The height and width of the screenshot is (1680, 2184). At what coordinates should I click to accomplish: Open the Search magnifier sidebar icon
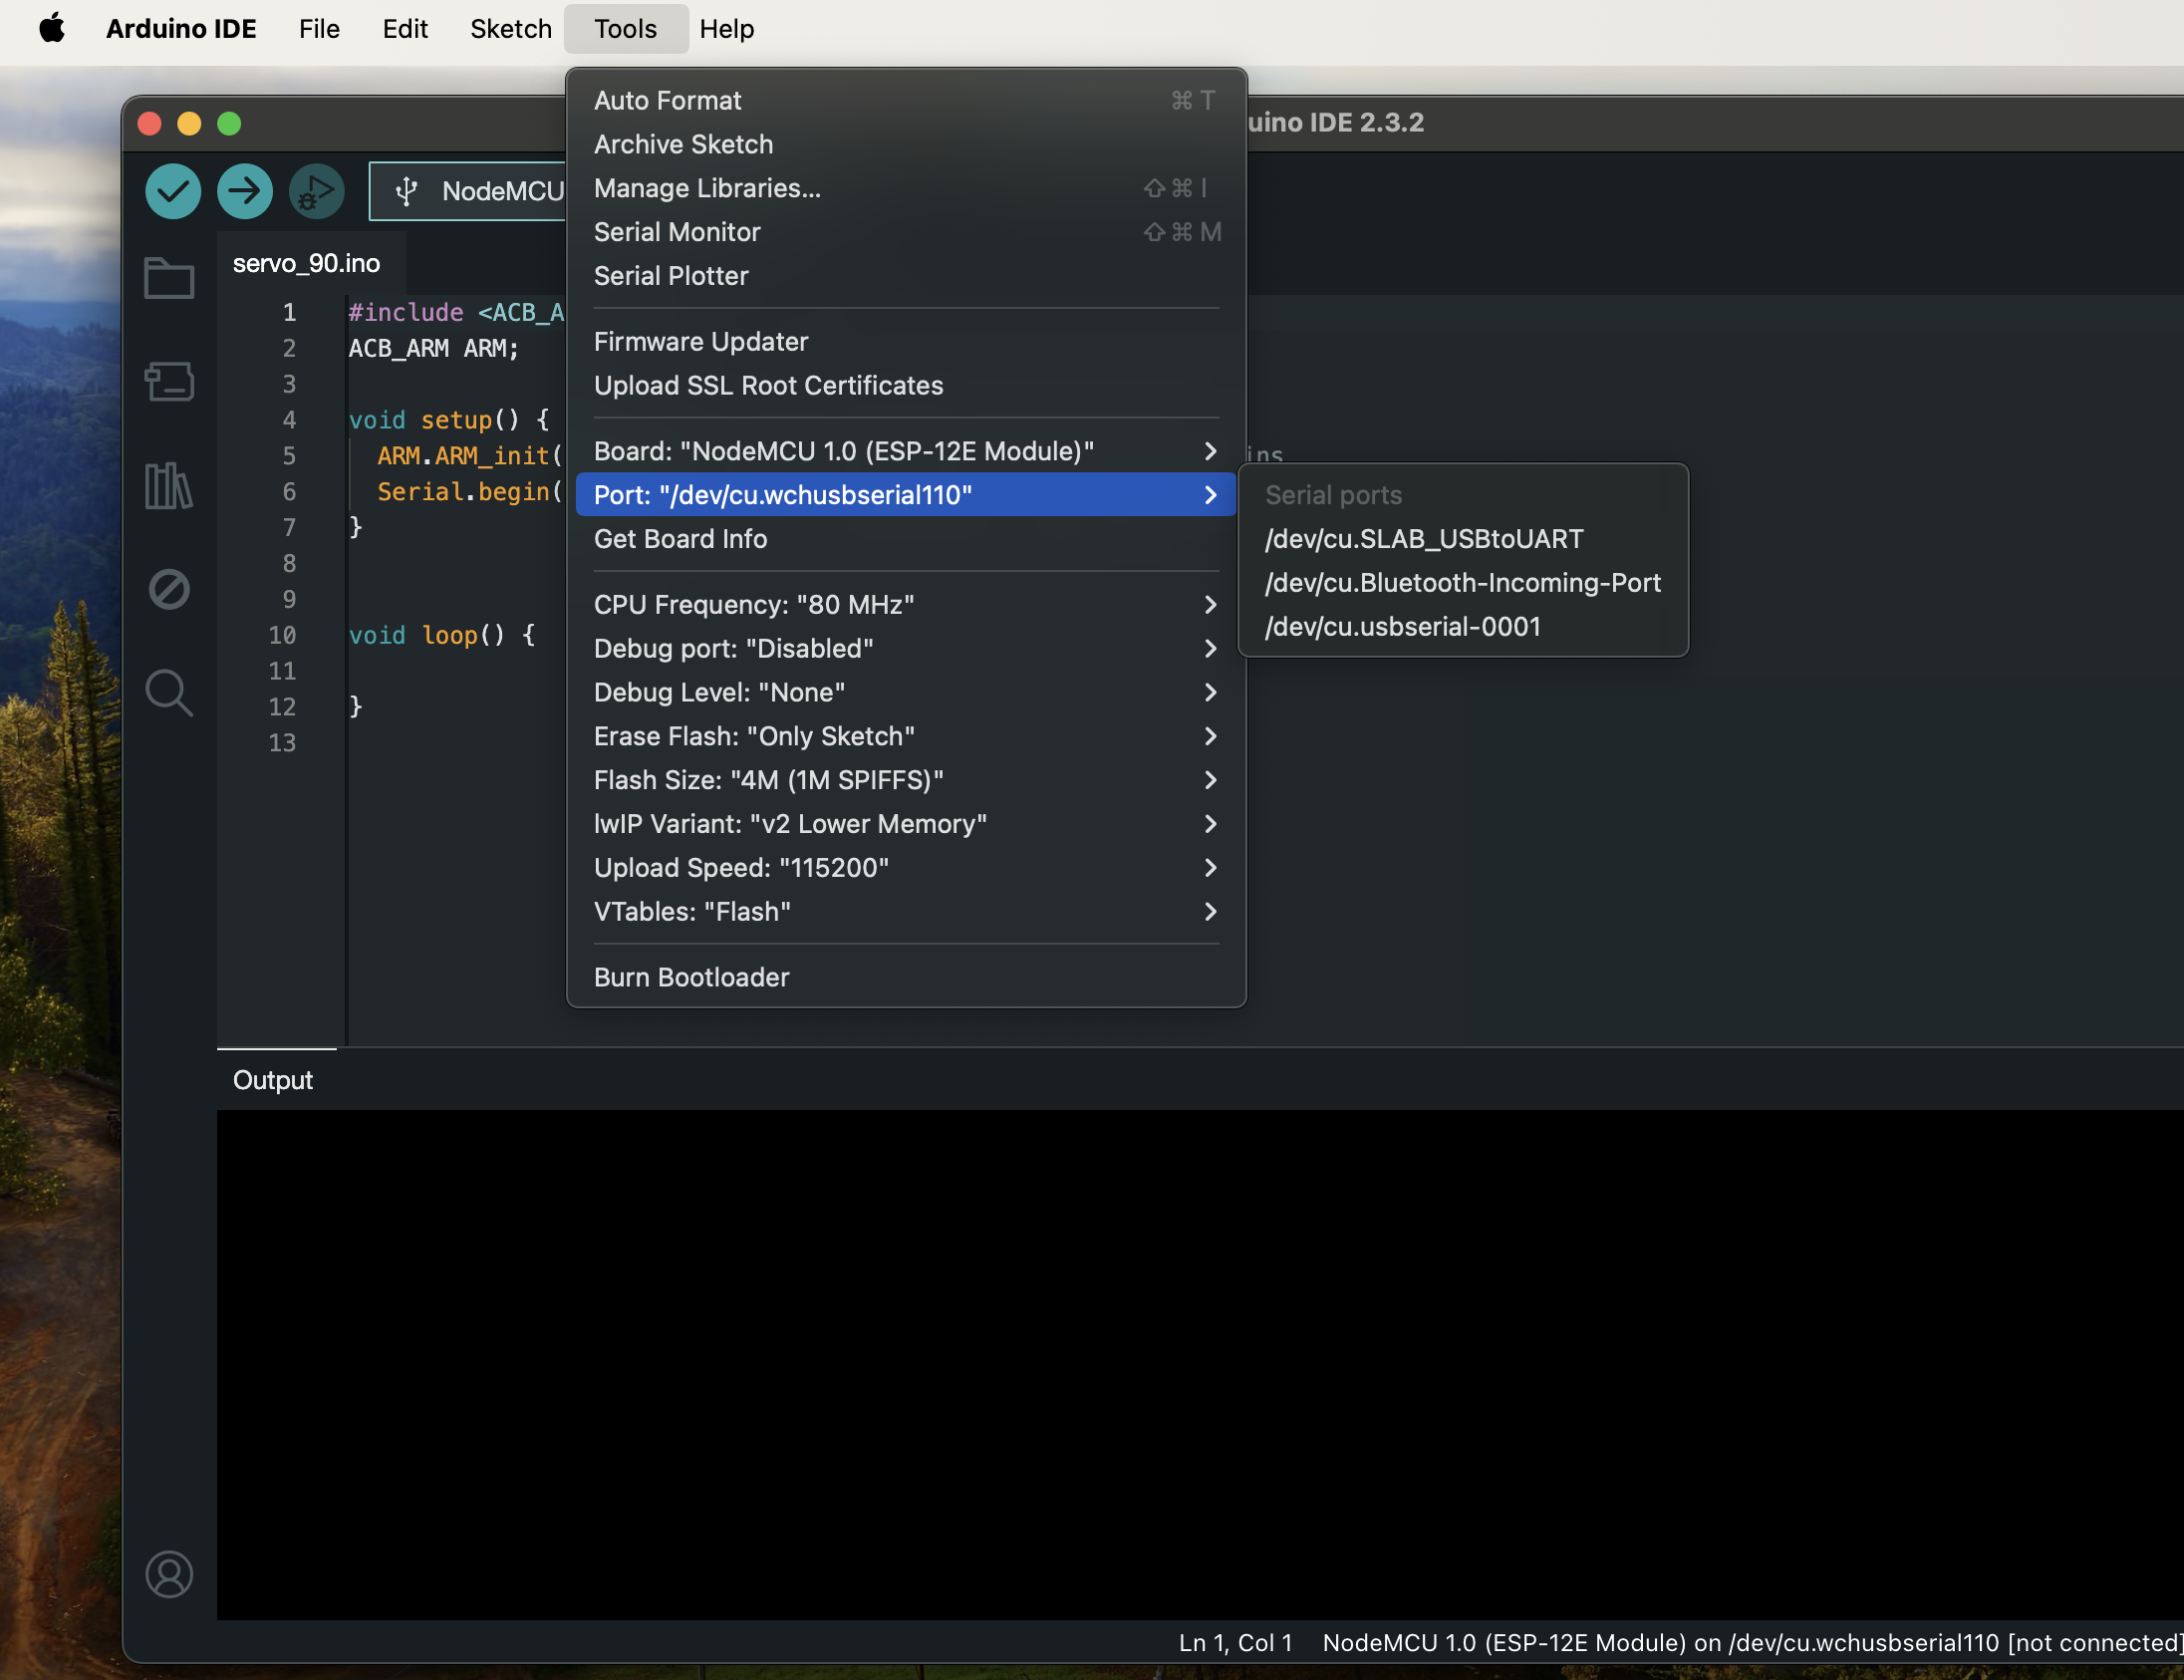169,693
